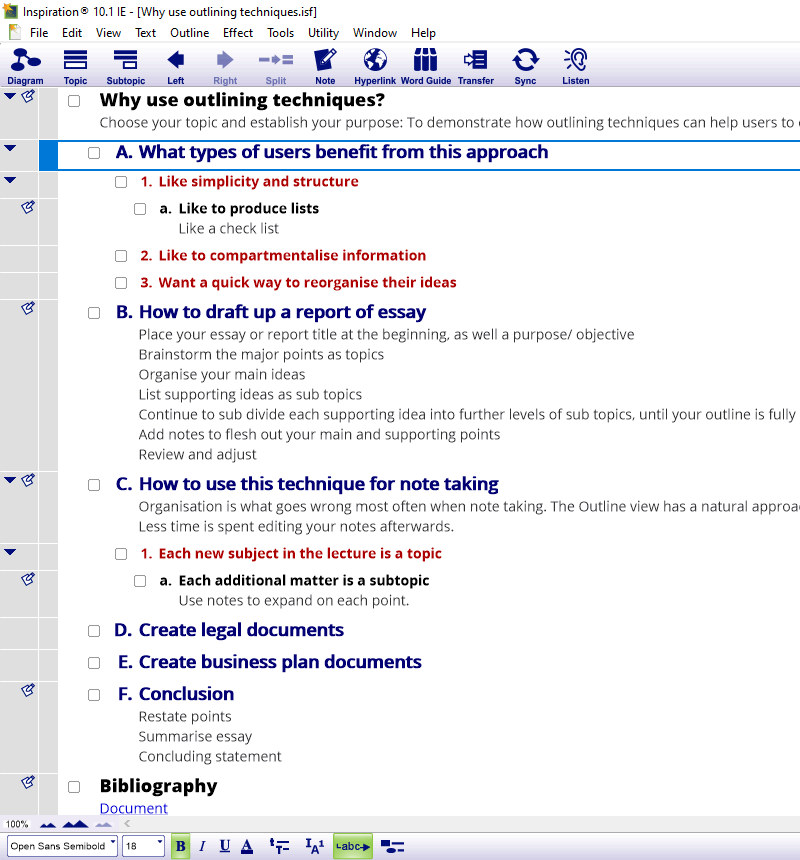Click note icon beside 'Bibliography'
The width and height of the screenshot is (800, 860).
28,782
